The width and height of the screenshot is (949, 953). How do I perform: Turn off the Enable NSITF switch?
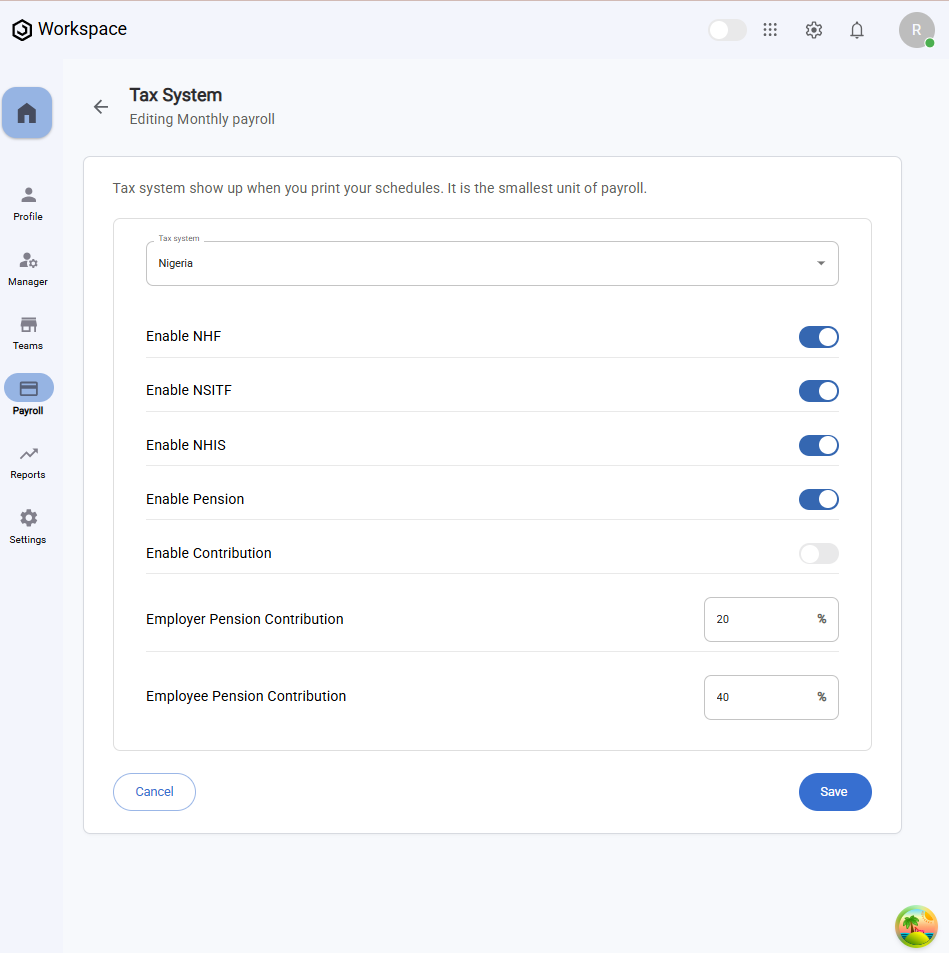click(818, 391)
